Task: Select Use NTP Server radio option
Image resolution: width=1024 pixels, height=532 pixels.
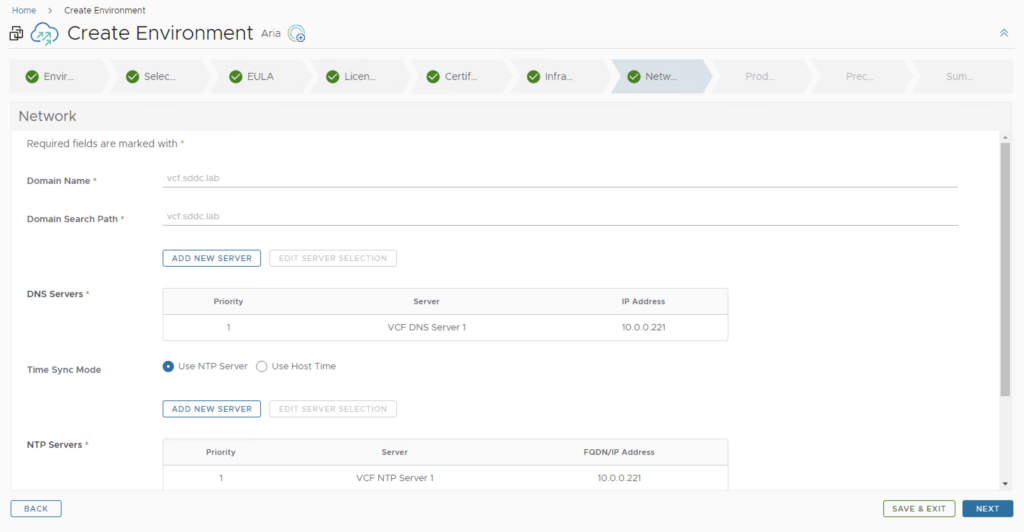Action: point(168,366)
